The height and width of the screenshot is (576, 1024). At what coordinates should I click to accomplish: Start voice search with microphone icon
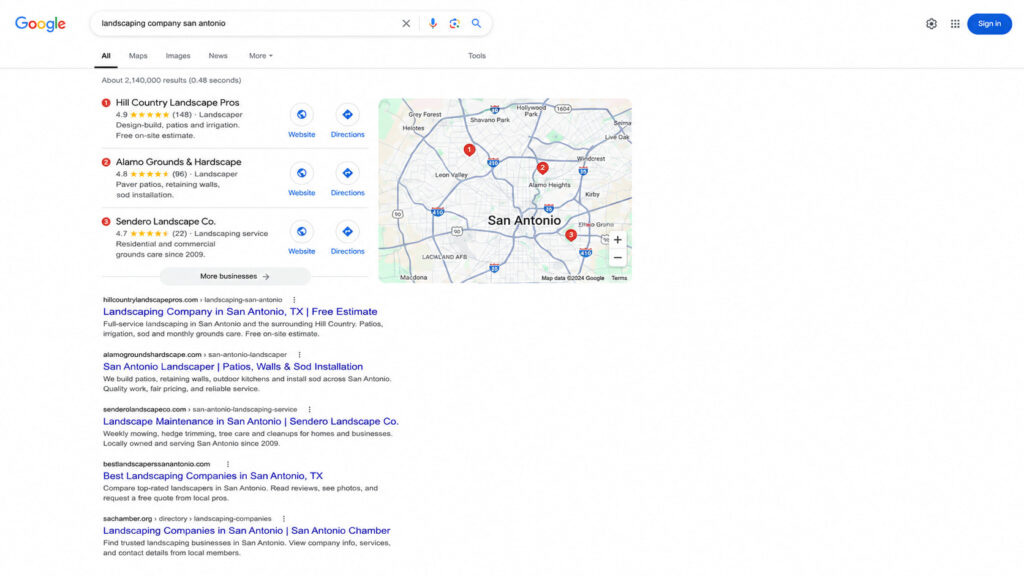pyautogui.click(x=432, y=24)
